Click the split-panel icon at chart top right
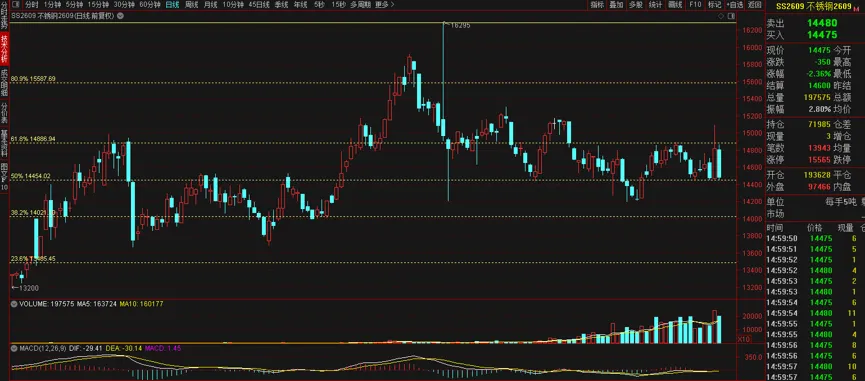 coord(730,17)
